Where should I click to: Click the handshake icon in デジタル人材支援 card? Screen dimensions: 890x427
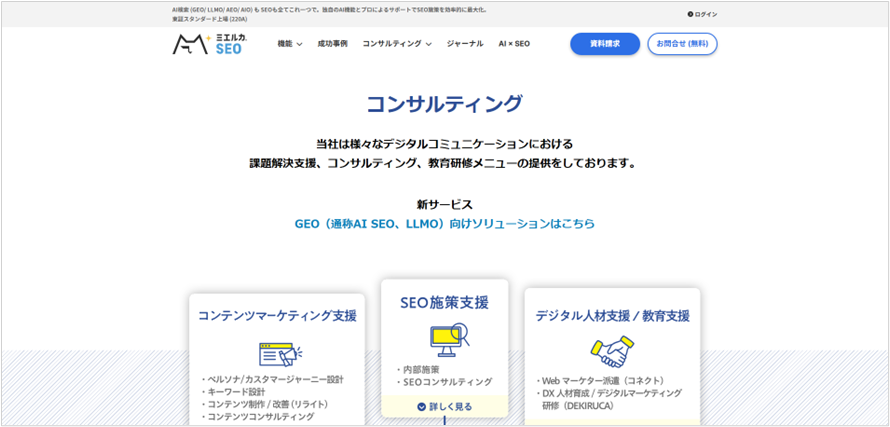click(612, 351)
